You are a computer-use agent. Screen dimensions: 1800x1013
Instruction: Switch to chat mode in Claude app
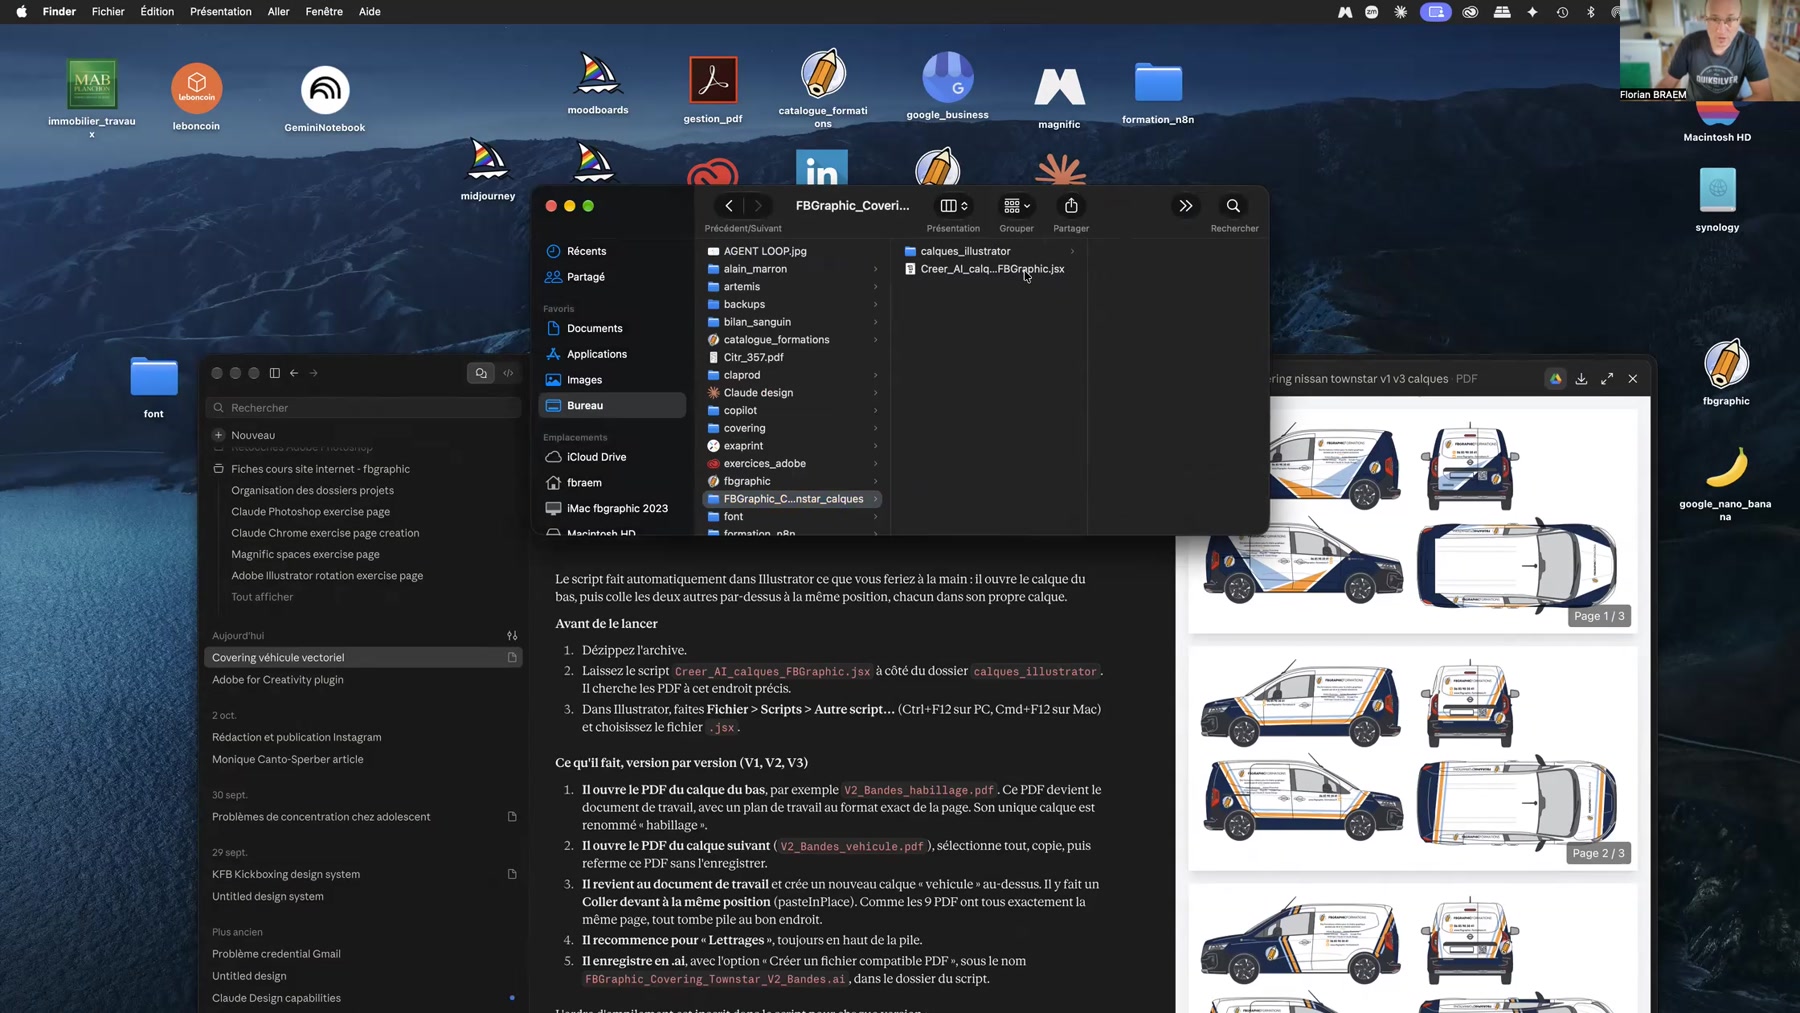481,373
